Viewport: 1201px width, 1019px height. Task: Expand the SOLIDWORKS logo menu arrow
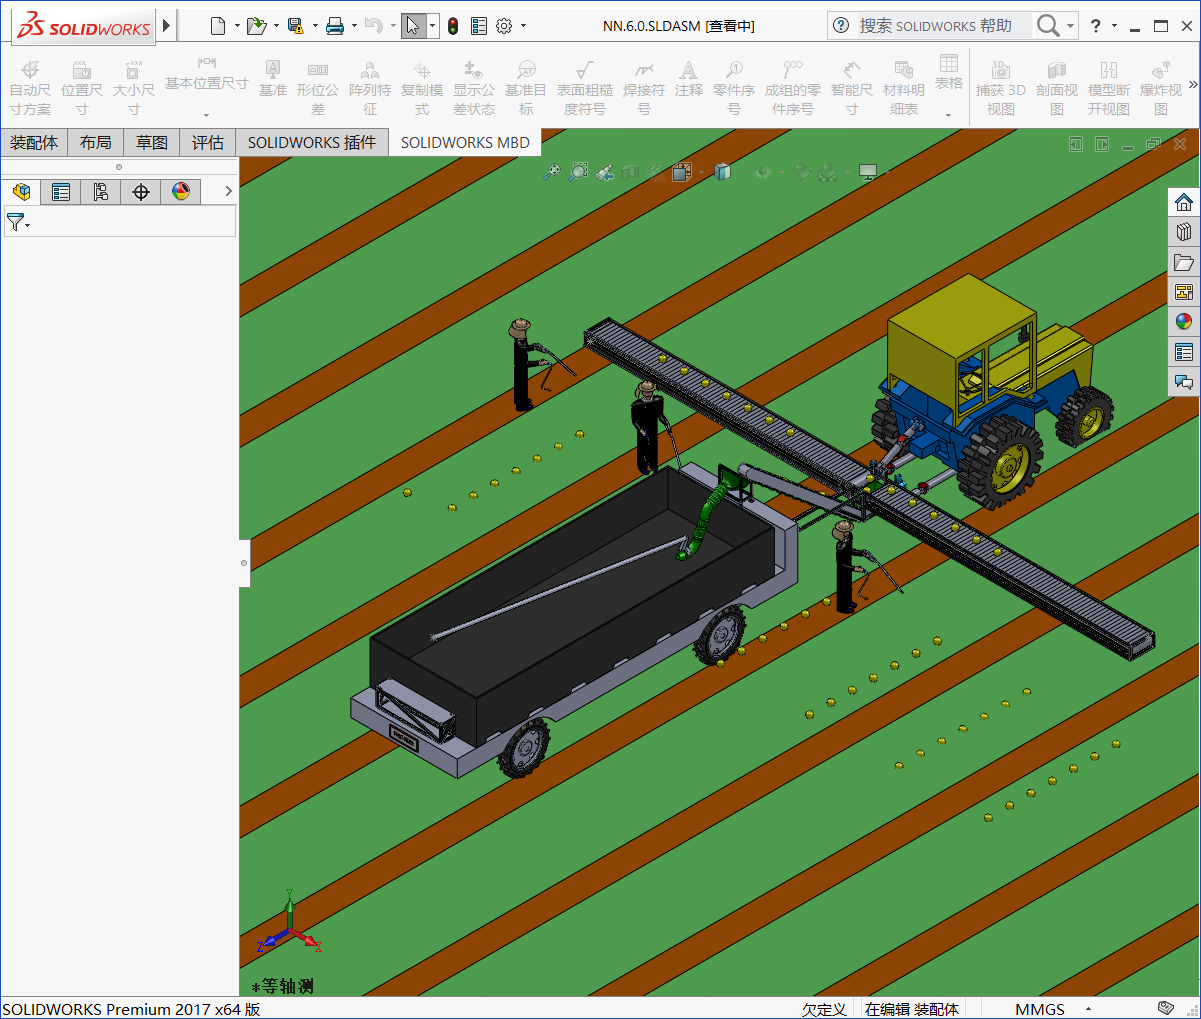[166, 25]
